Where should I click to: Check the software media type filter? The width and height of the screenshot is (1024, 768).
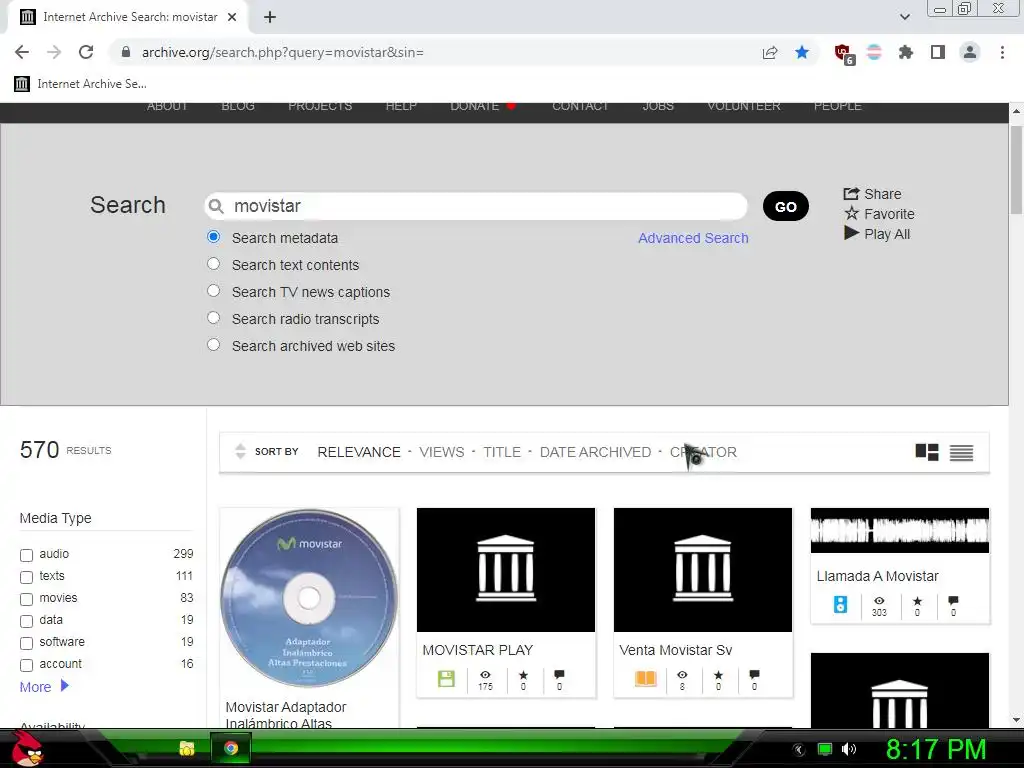[26, 643]
